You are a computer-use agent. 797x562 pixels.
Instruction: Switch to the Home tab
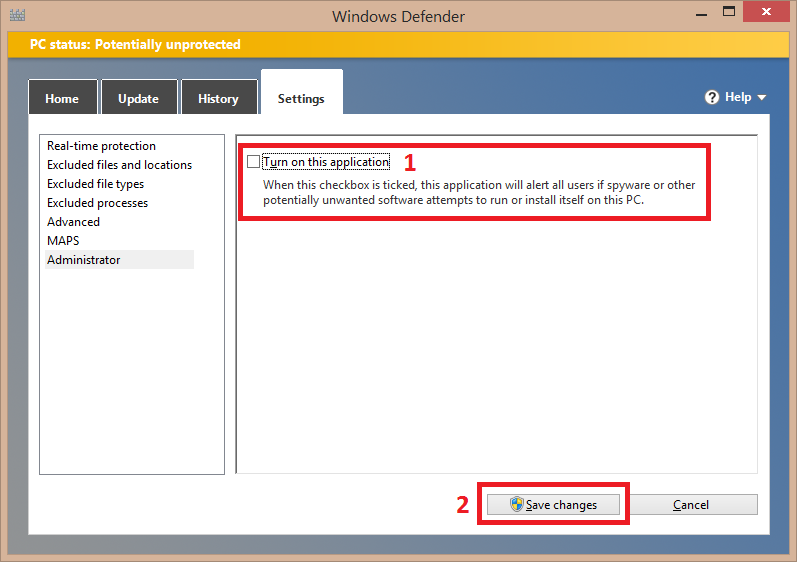pyautogui.click(x=63, y=97)
